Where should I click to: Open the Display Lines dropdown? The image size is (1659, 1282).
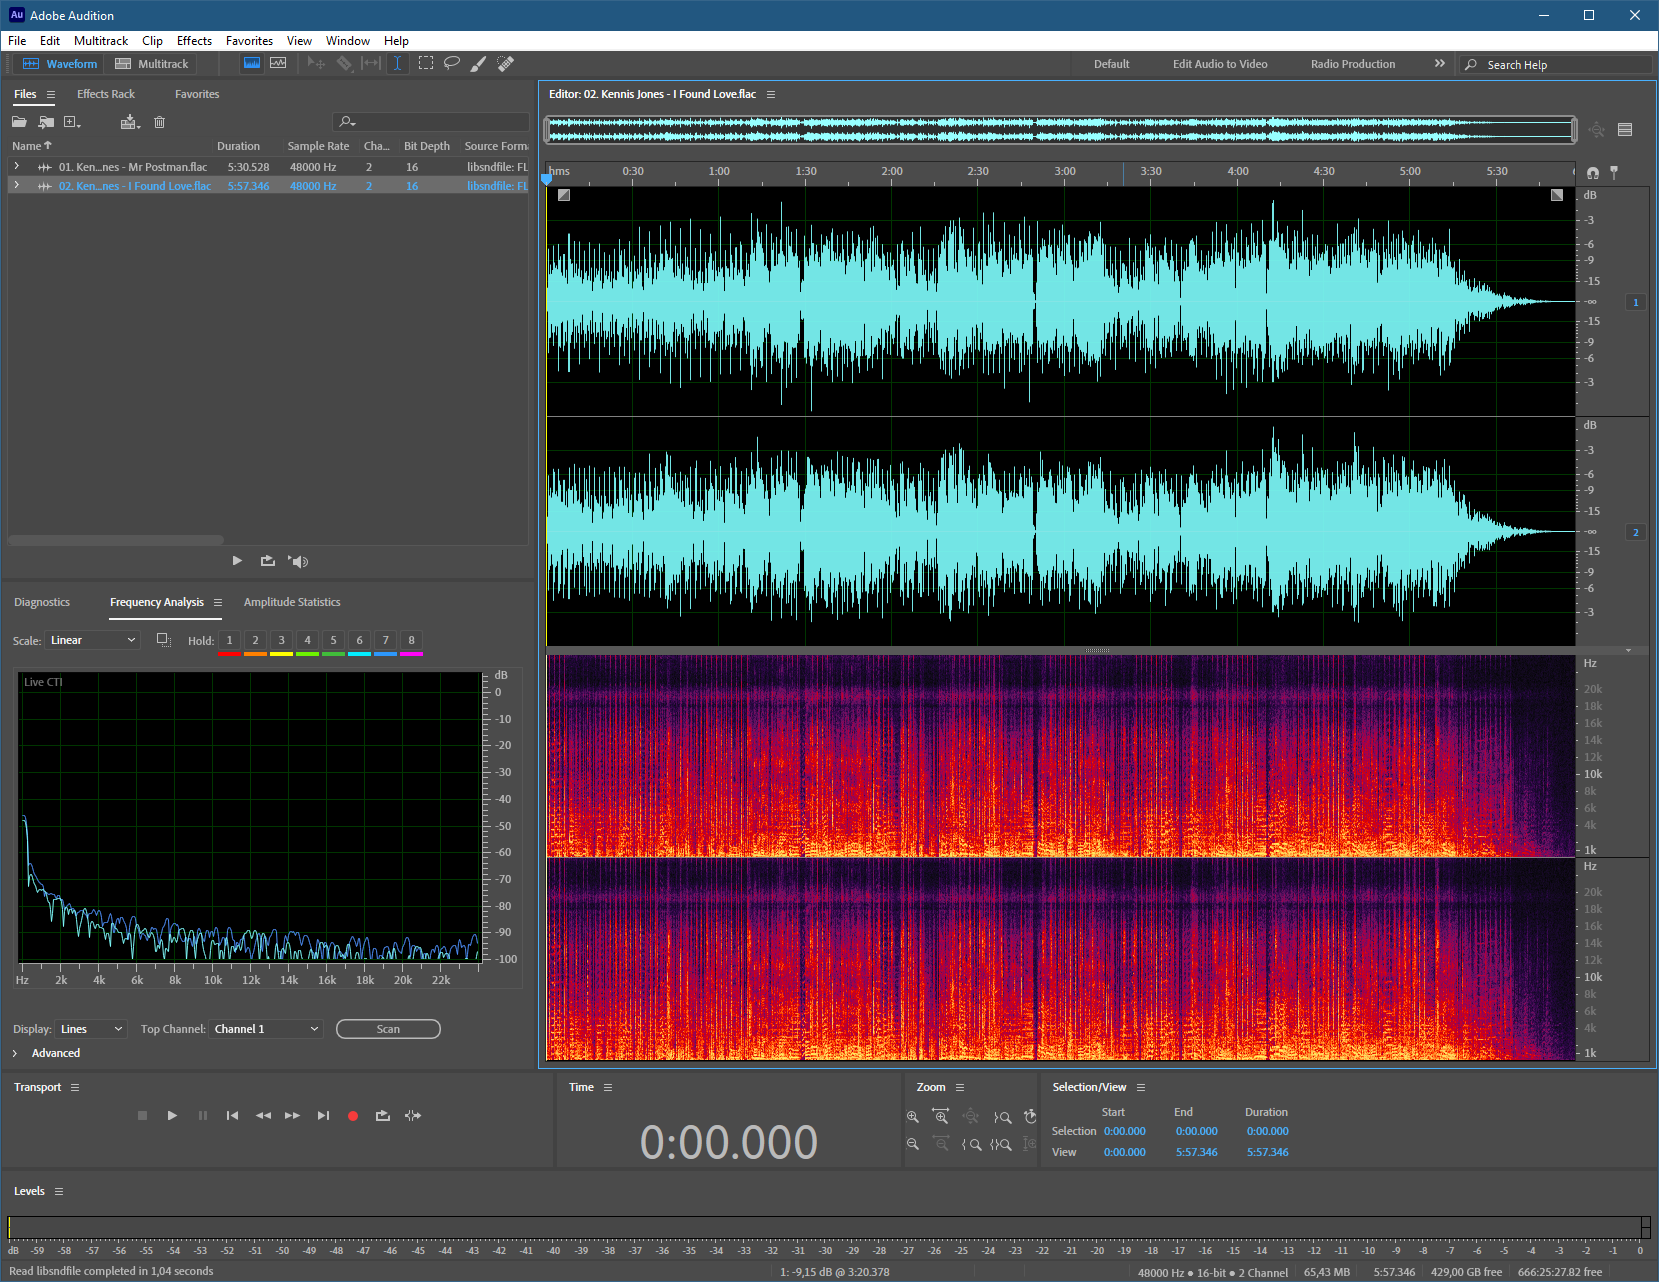tap(91, 1029)
